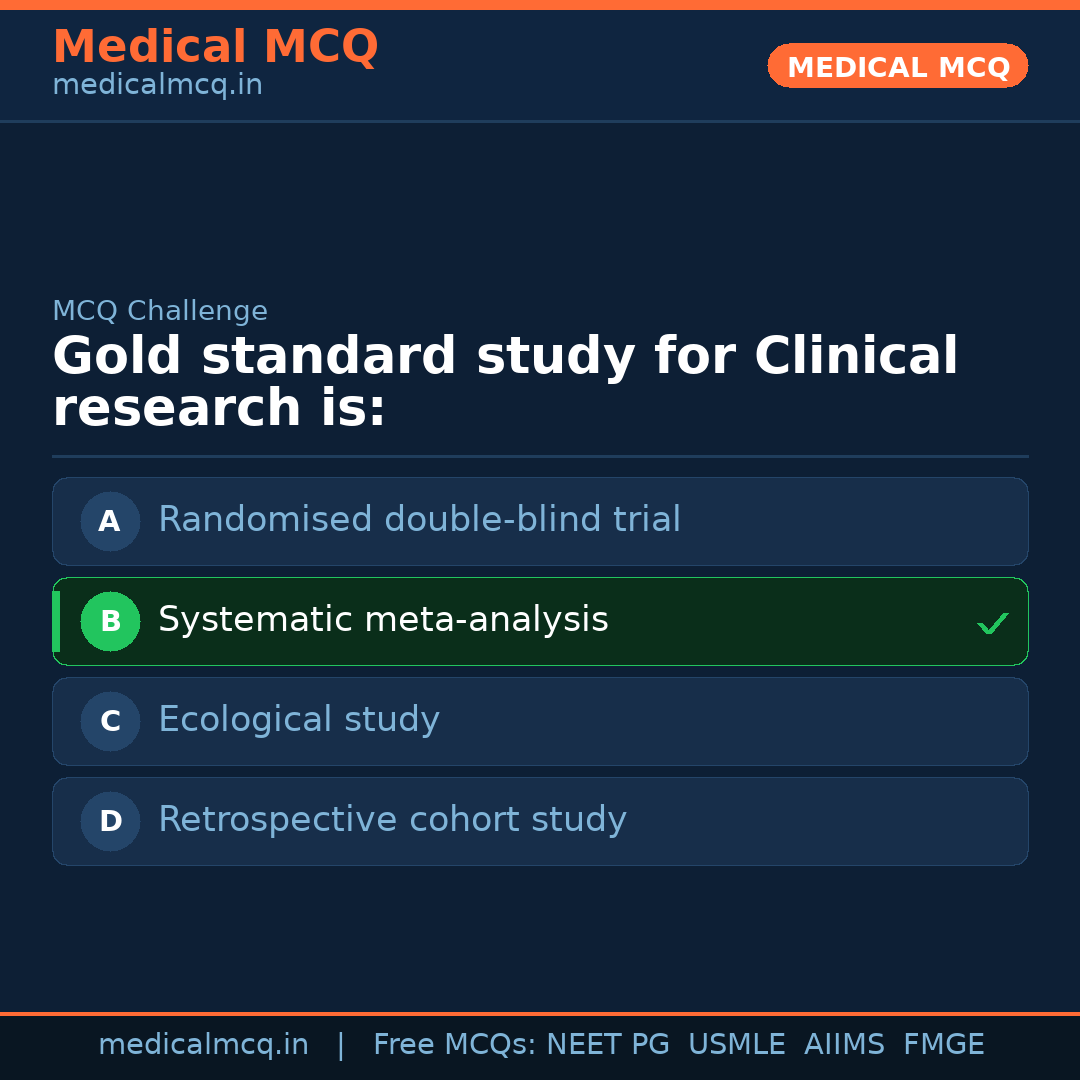
Task: Open medicalmcq.in link under header title
Action: pyautogui.click(x=157, y=86)
